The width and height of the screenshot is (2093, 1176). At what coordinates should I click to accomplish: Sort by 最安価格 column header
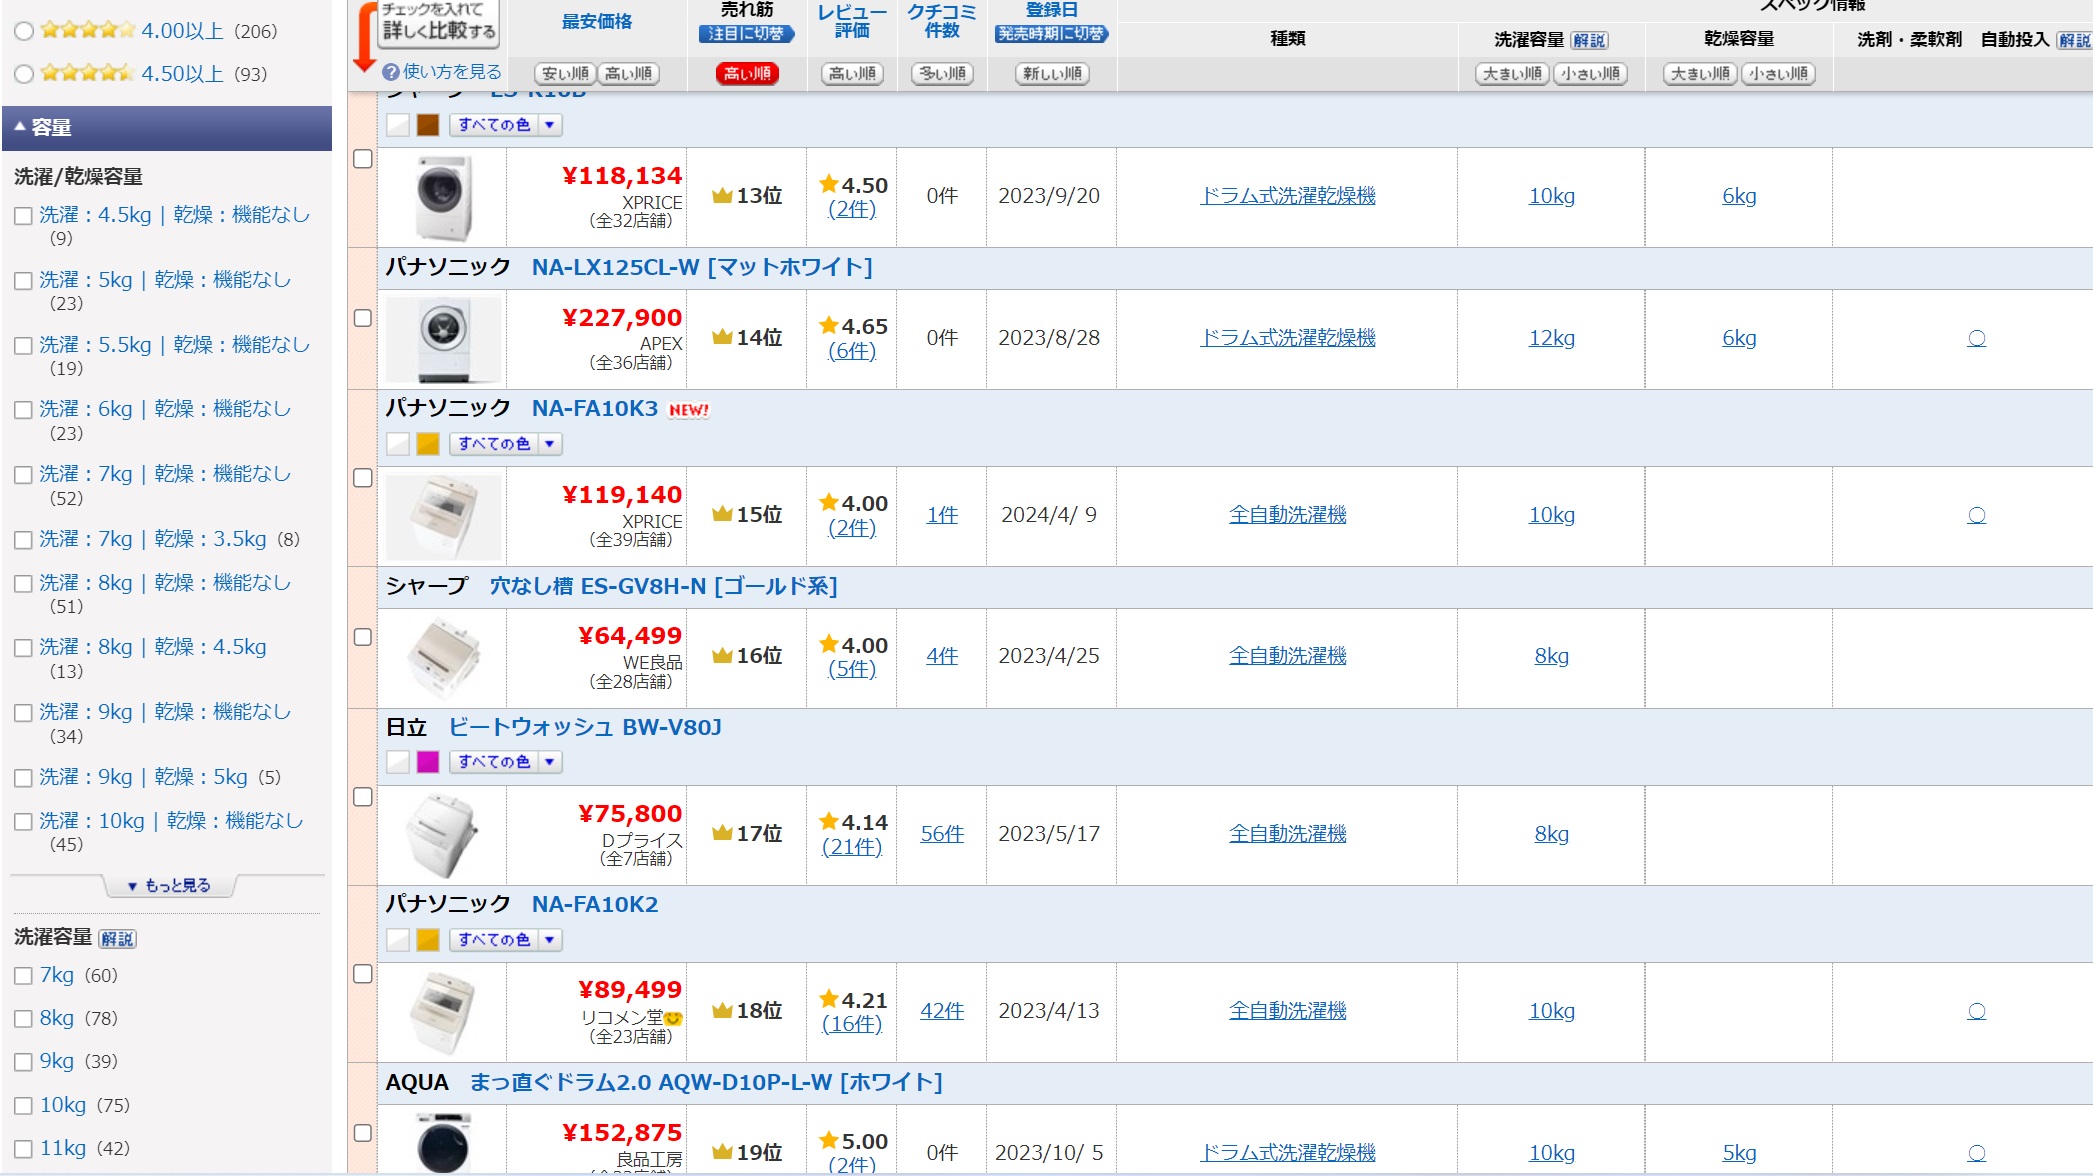[x=597, y=22]
